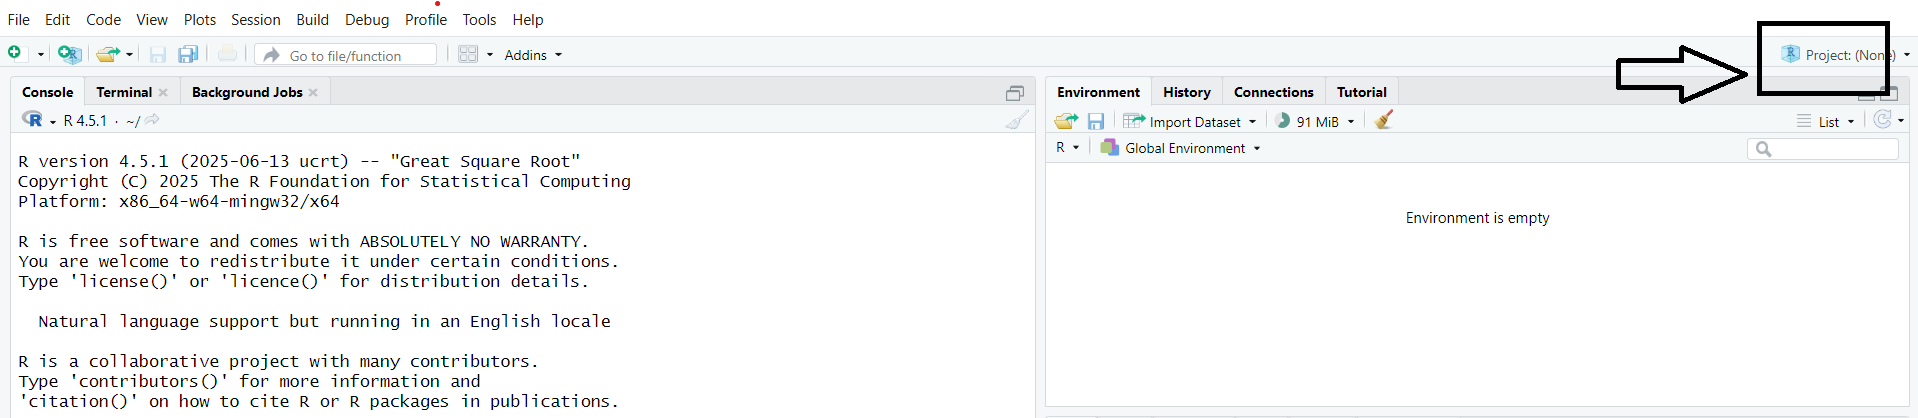The width and height of the screenshot is (1918, 418).
Task: Close the Terminal tab
Action: 163,92
